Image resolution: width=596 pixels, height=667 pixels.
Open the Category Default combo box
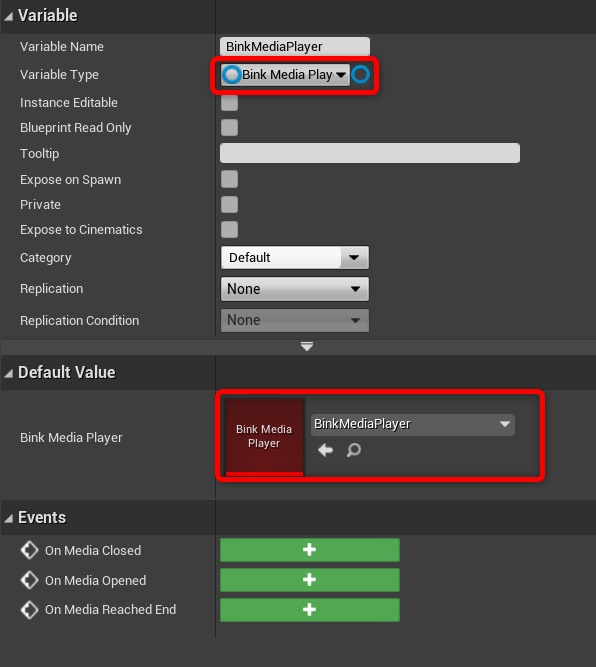click(295, 257)
